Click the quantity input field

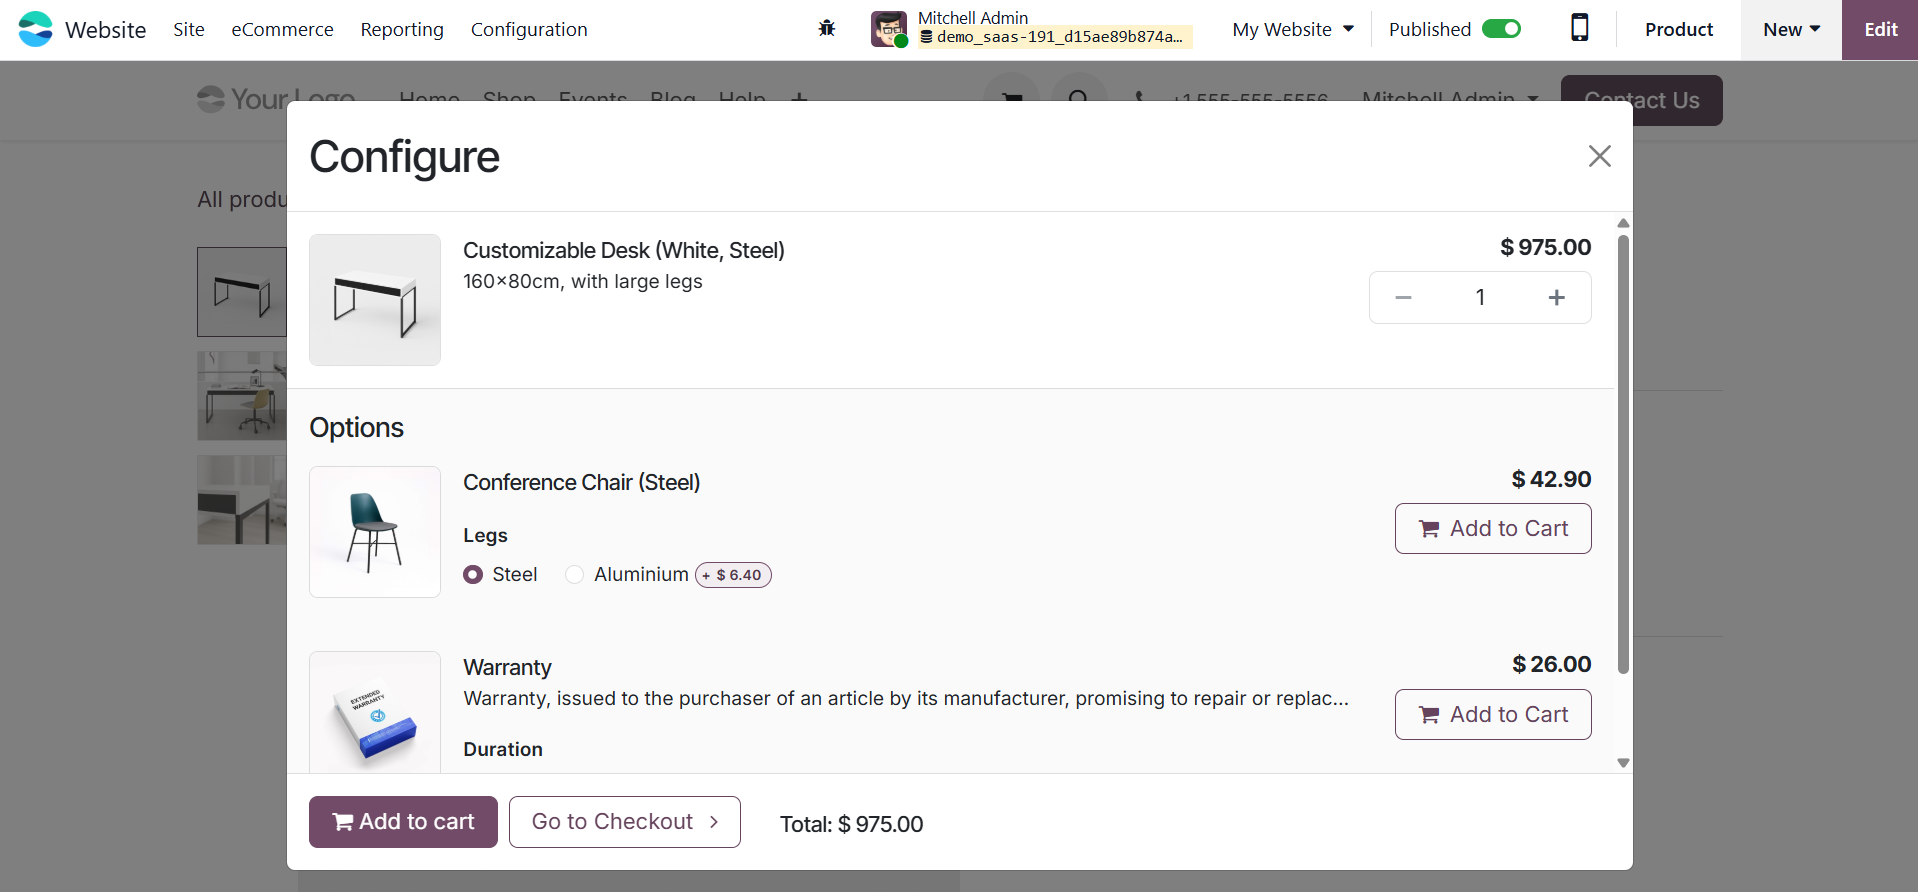click(x=1480, y=298)
